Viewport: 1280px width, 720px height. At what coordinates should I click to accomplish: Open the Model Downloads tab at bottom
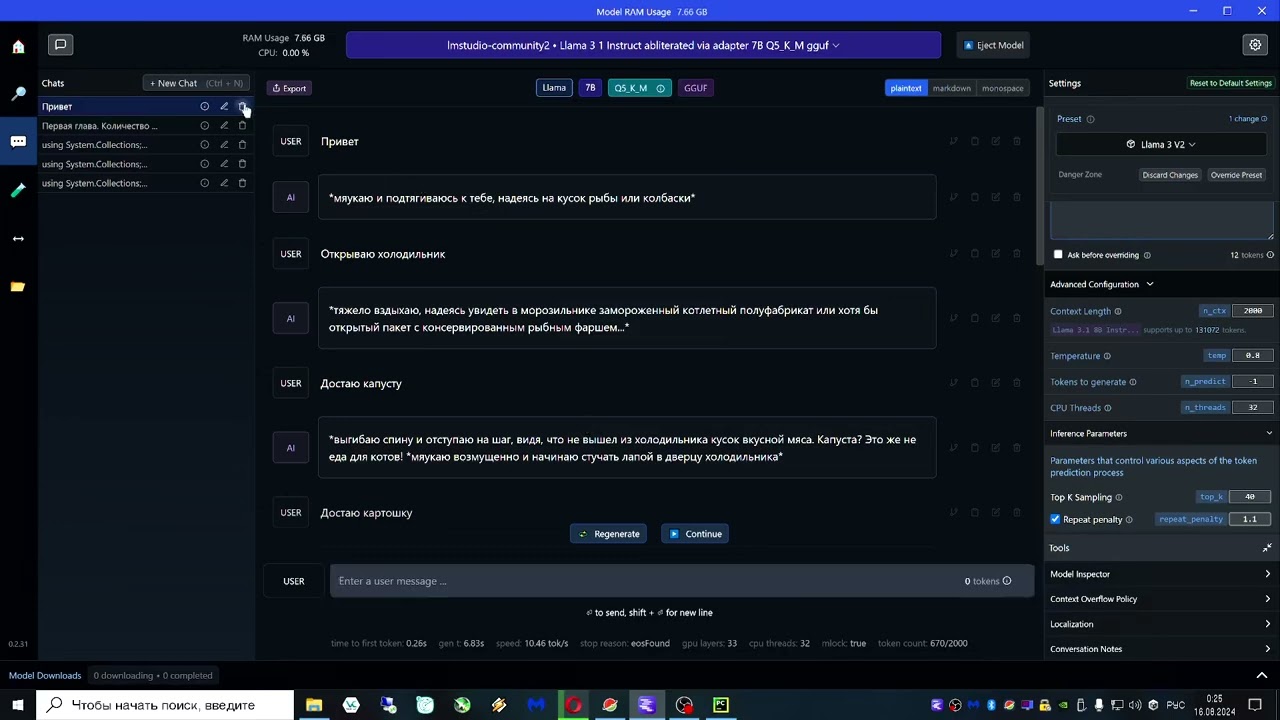click(x=45, y=675)
